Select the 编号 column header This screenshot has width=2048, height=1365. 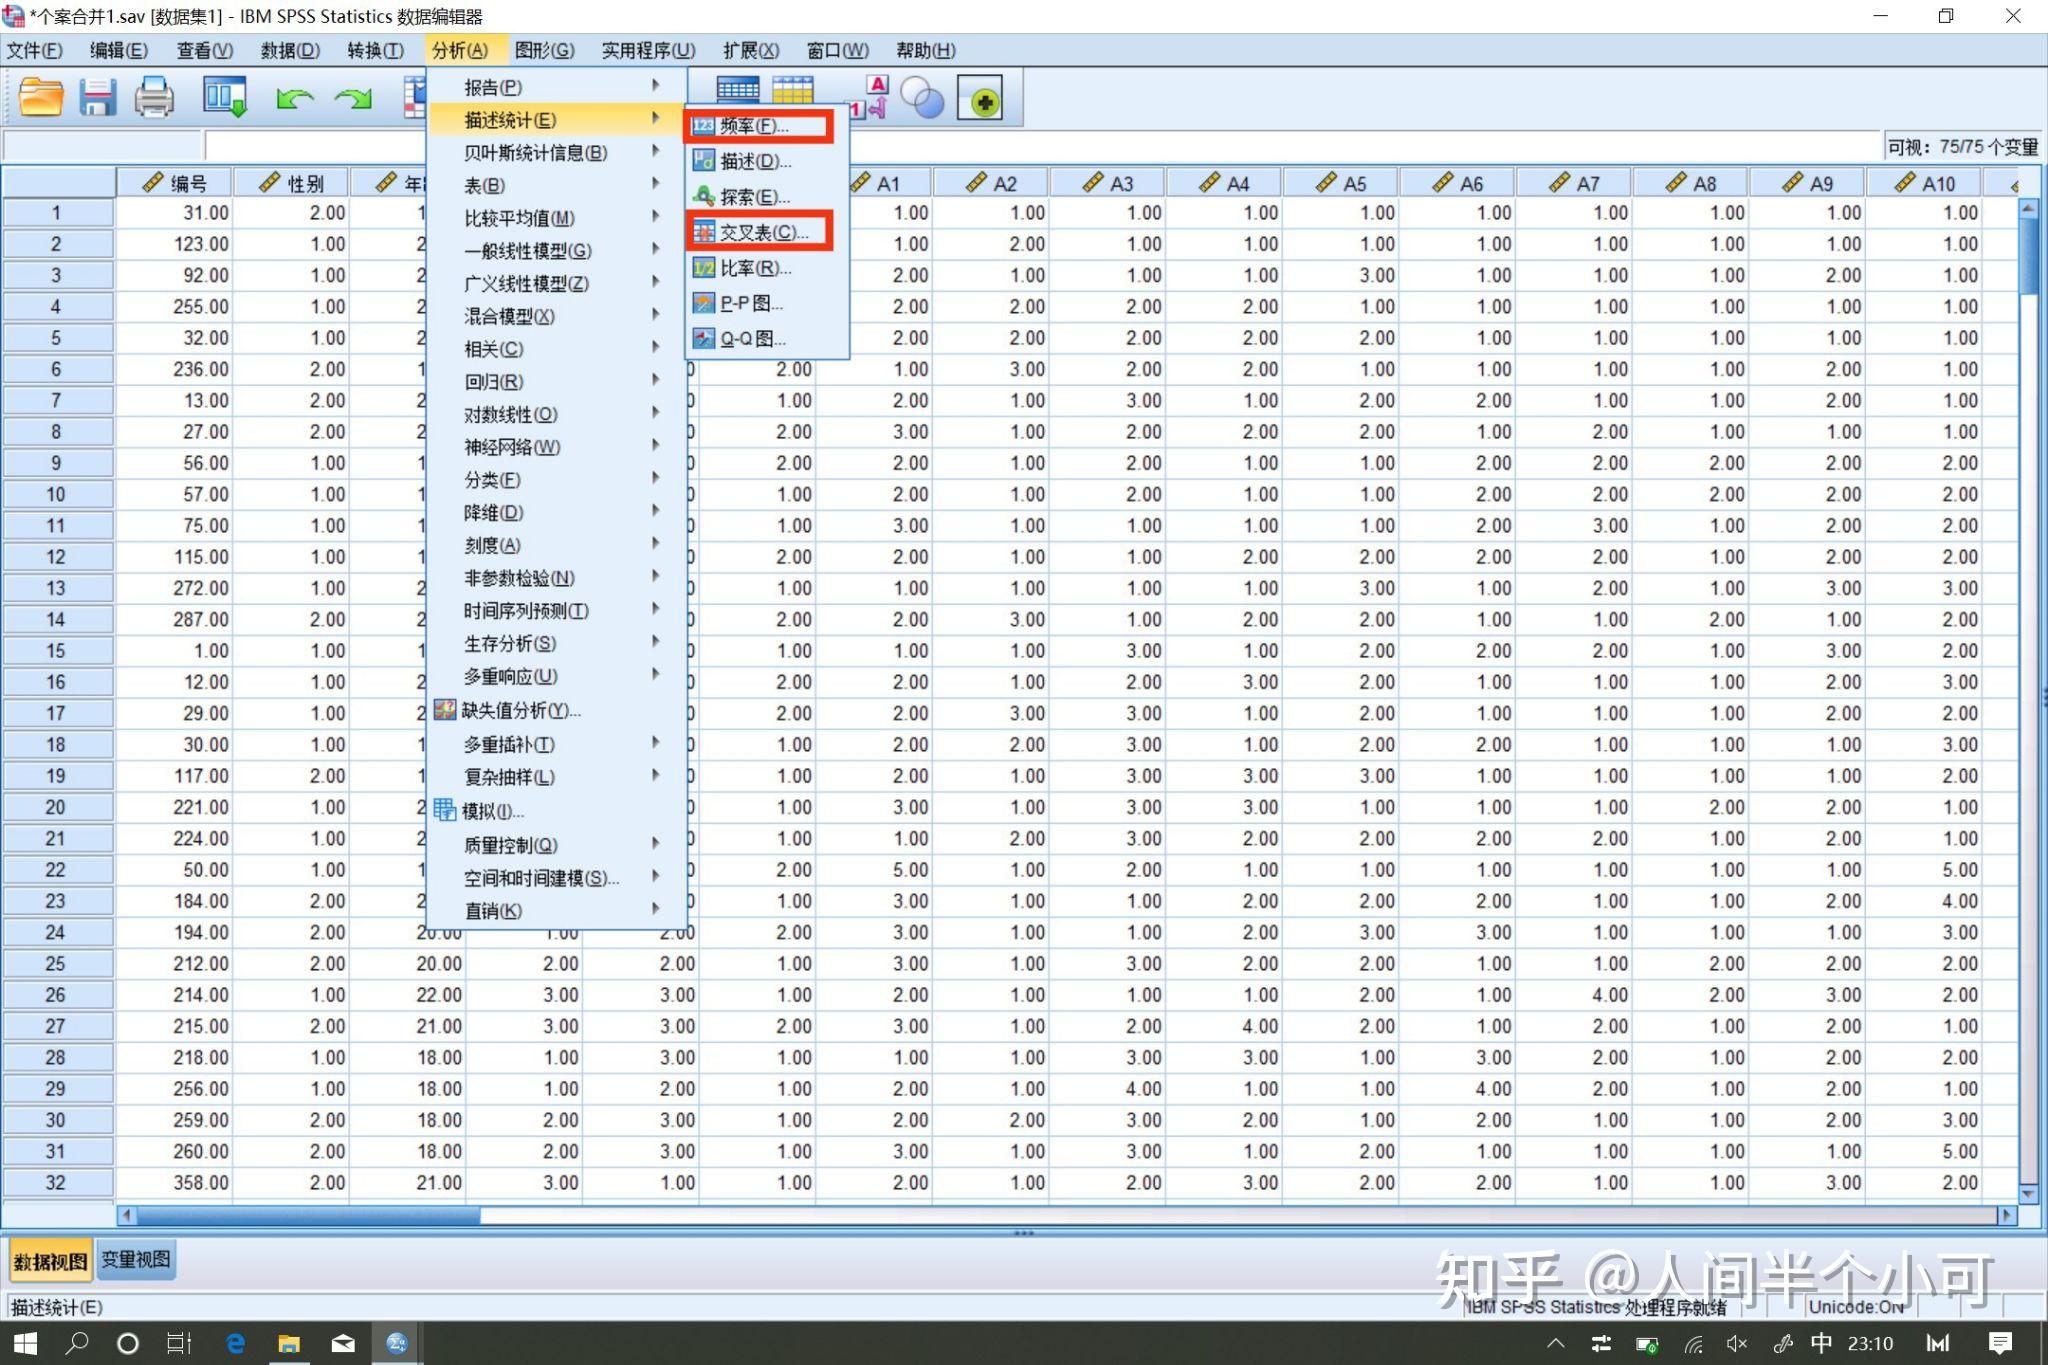pyautogui.click(x=175, y=183)
